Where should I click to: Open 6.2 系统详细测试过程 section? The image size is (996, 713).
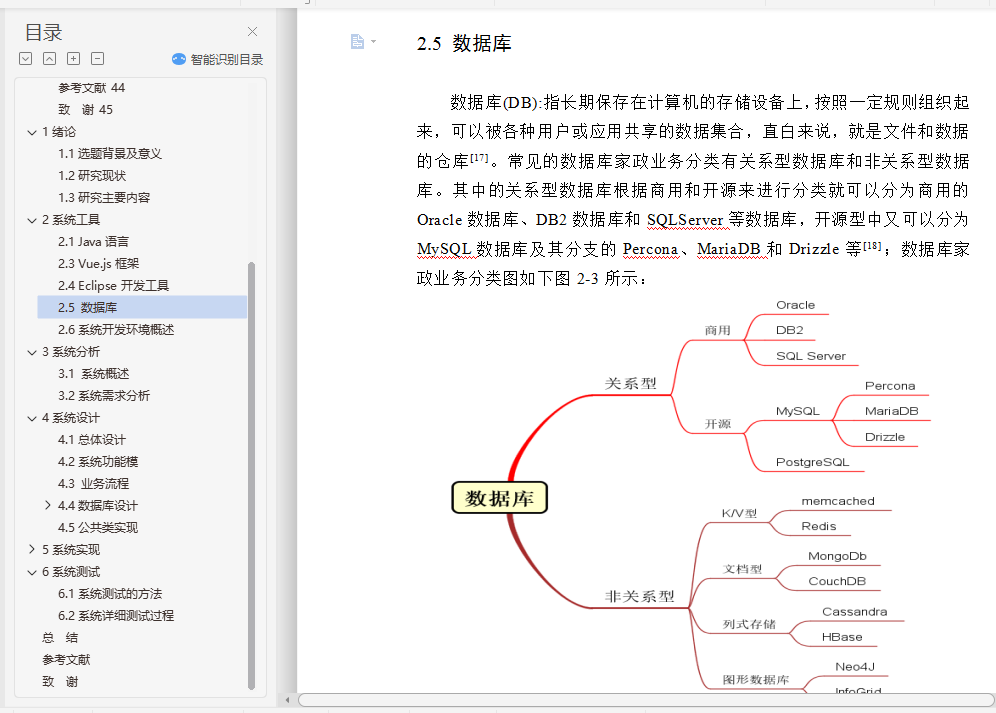pyautogui.click(x=116, y=616)
